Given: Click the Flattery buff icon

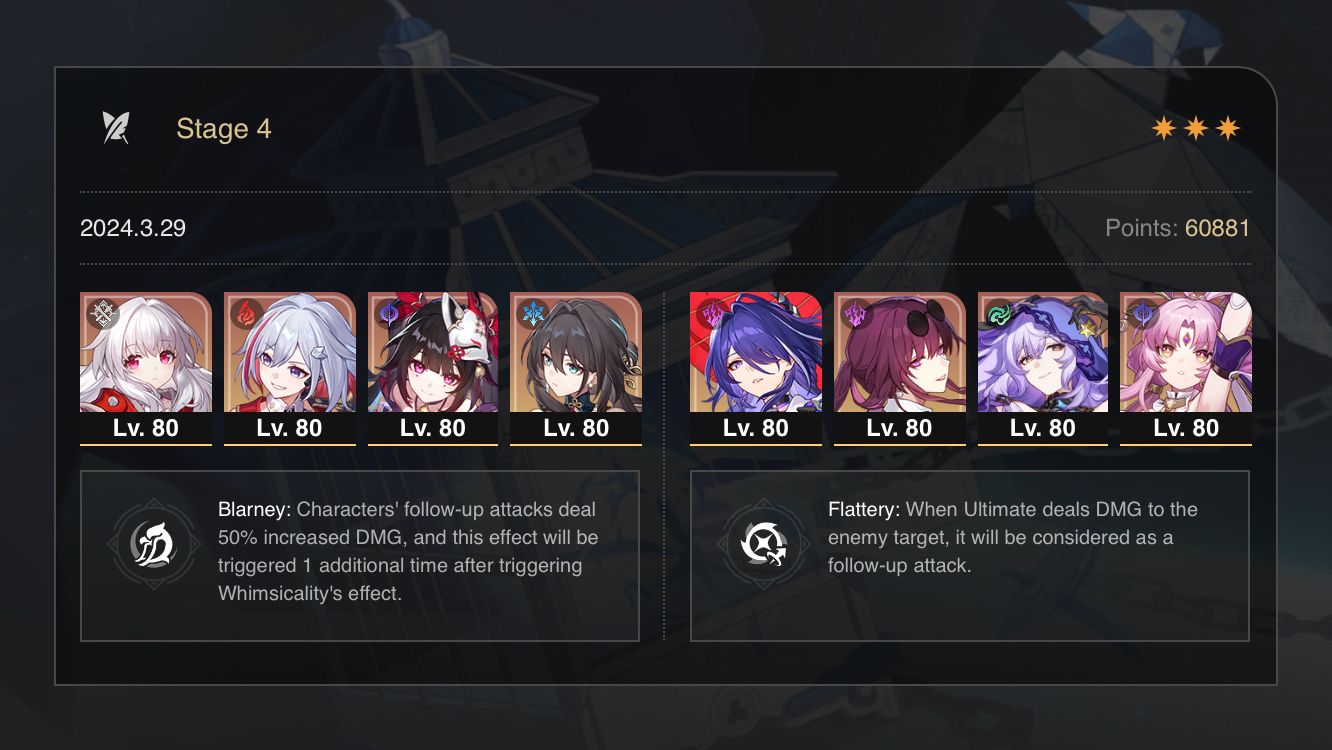Looking at the screenshot, I should [x=756, y=544].
